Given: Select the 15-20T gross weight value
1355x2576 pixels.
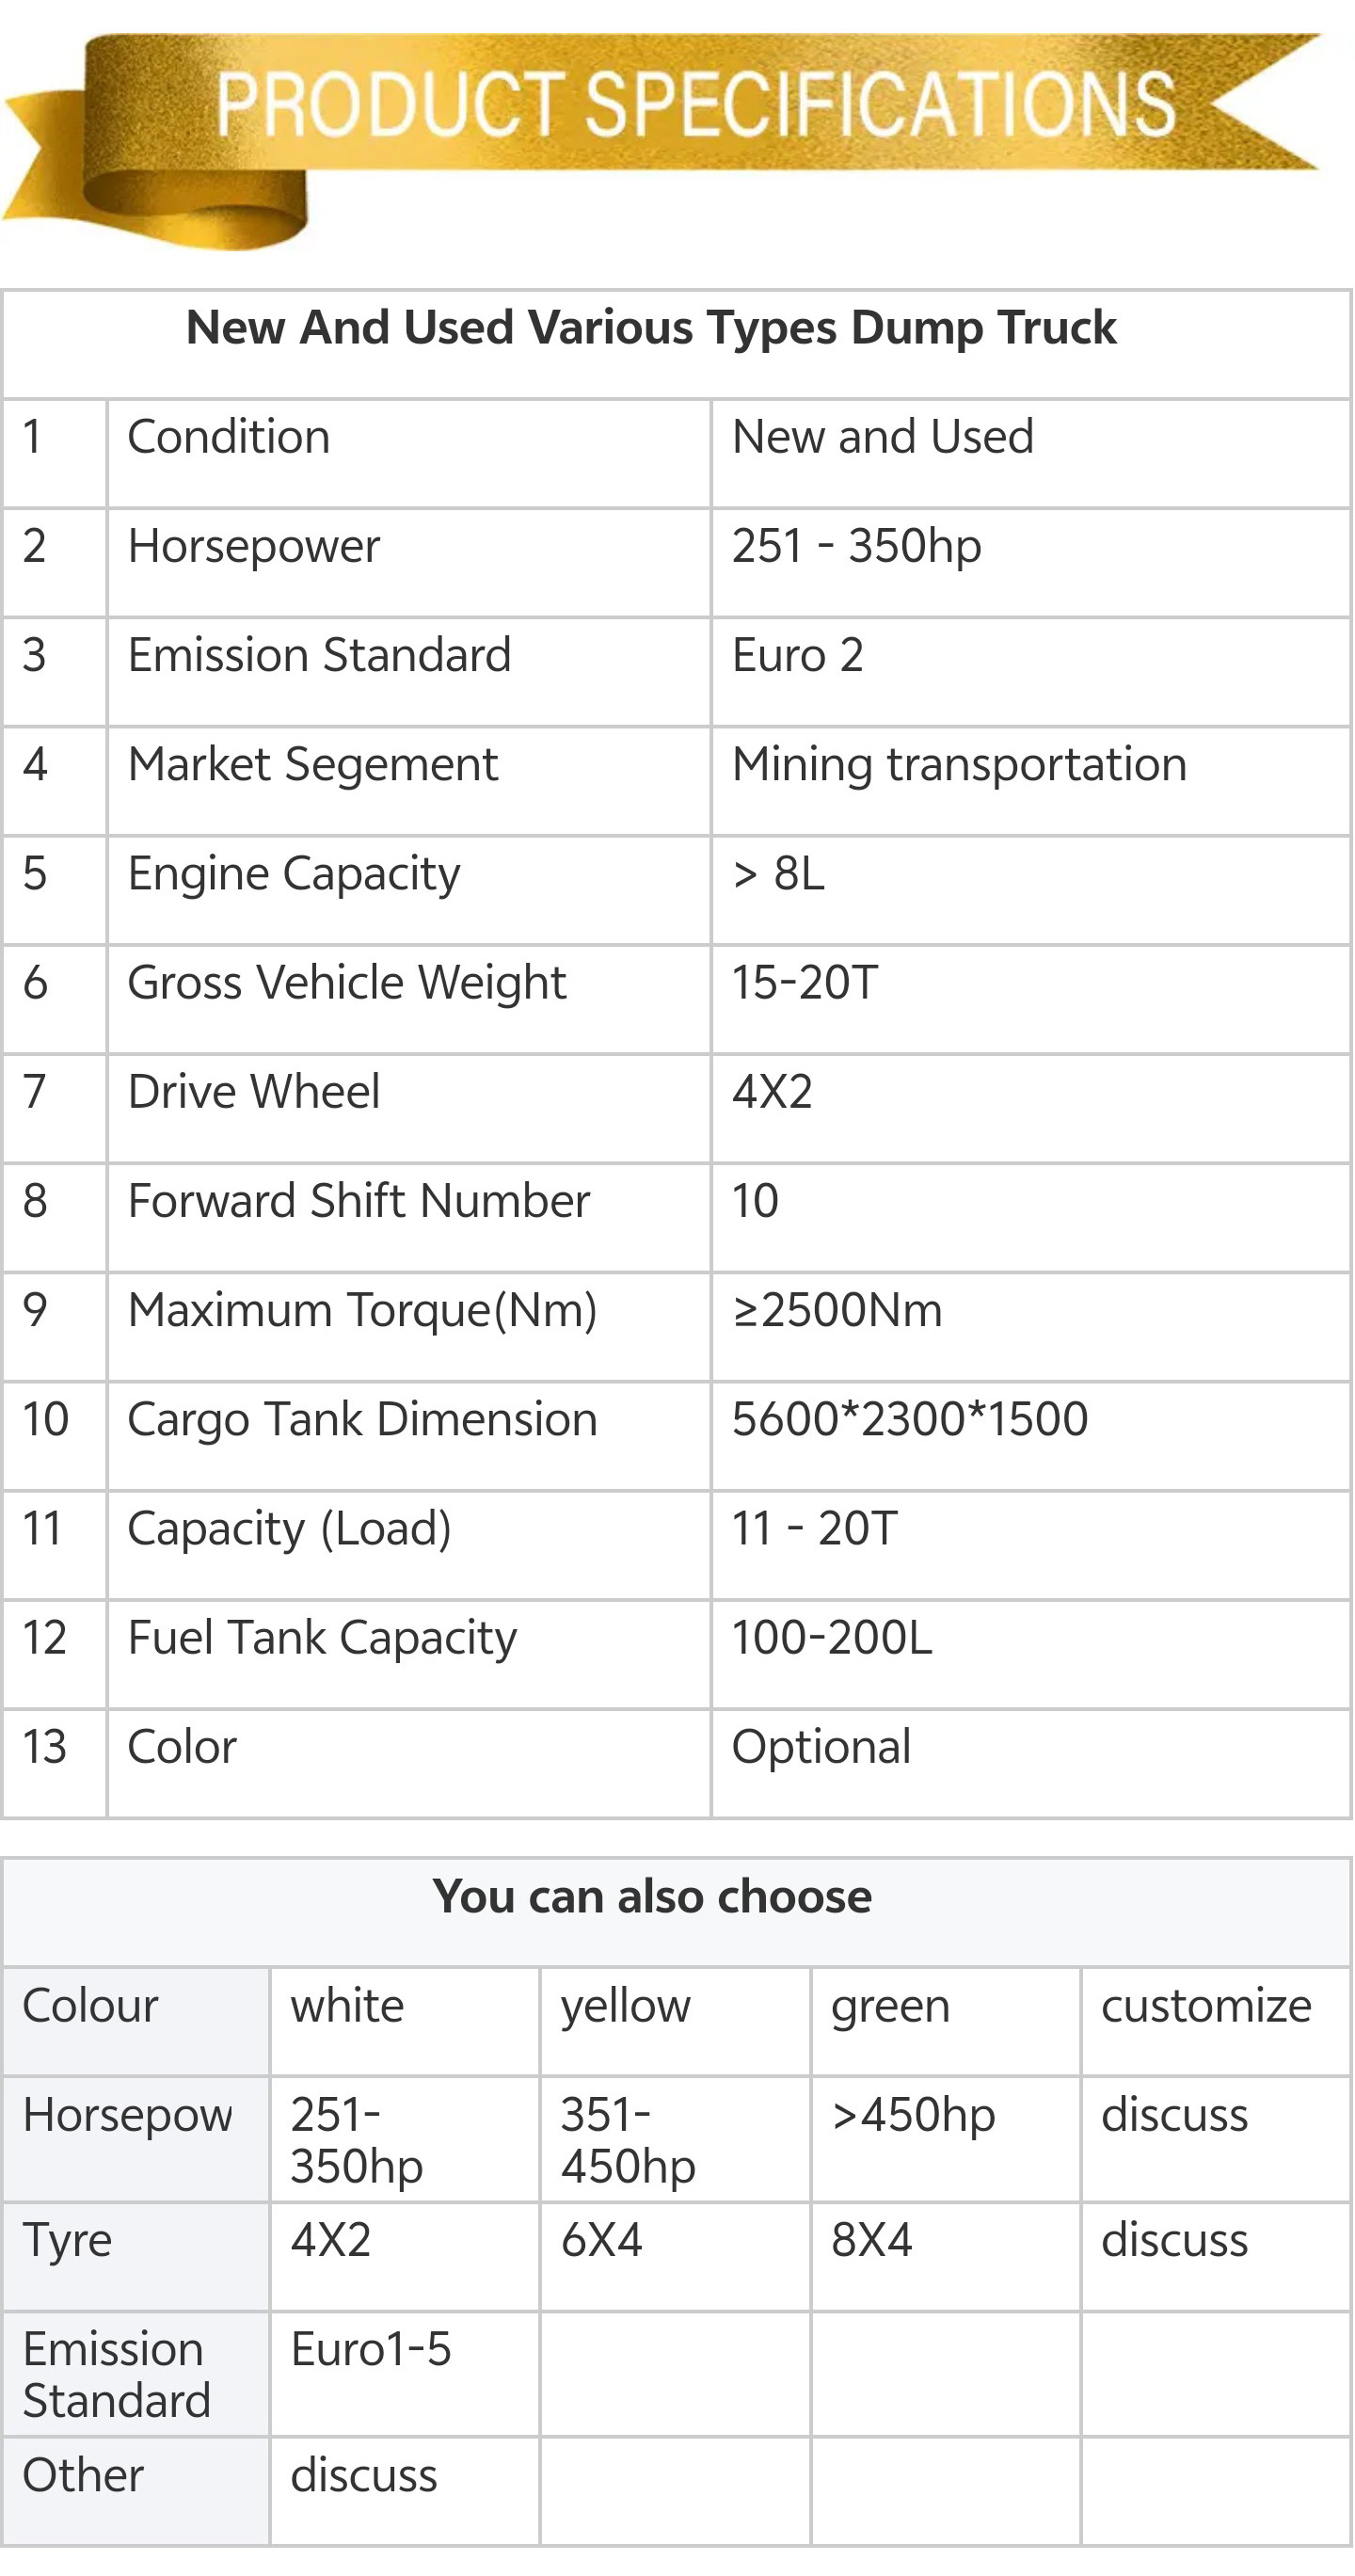Looking at the screenshot, I should click(x=805, y=982).
